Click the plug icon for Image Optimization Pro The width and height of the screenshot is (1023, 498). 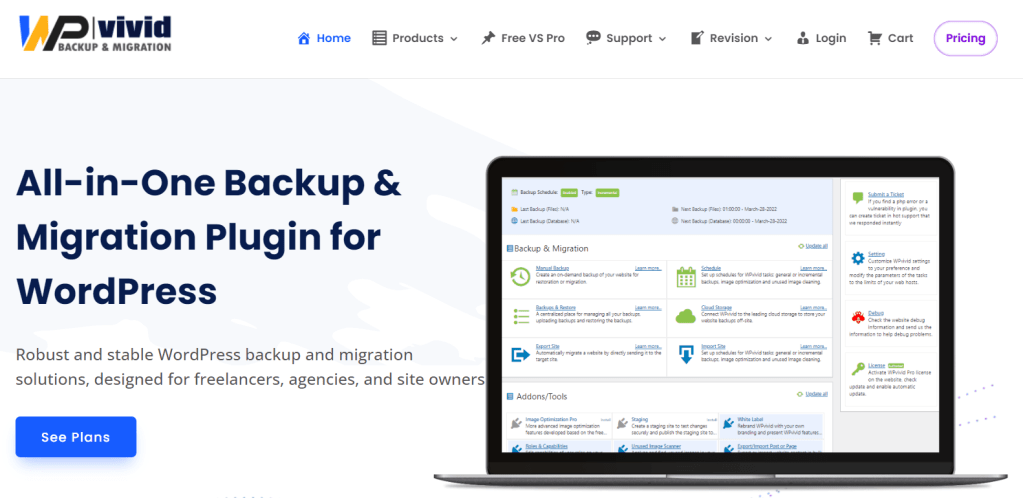point(517,423)
